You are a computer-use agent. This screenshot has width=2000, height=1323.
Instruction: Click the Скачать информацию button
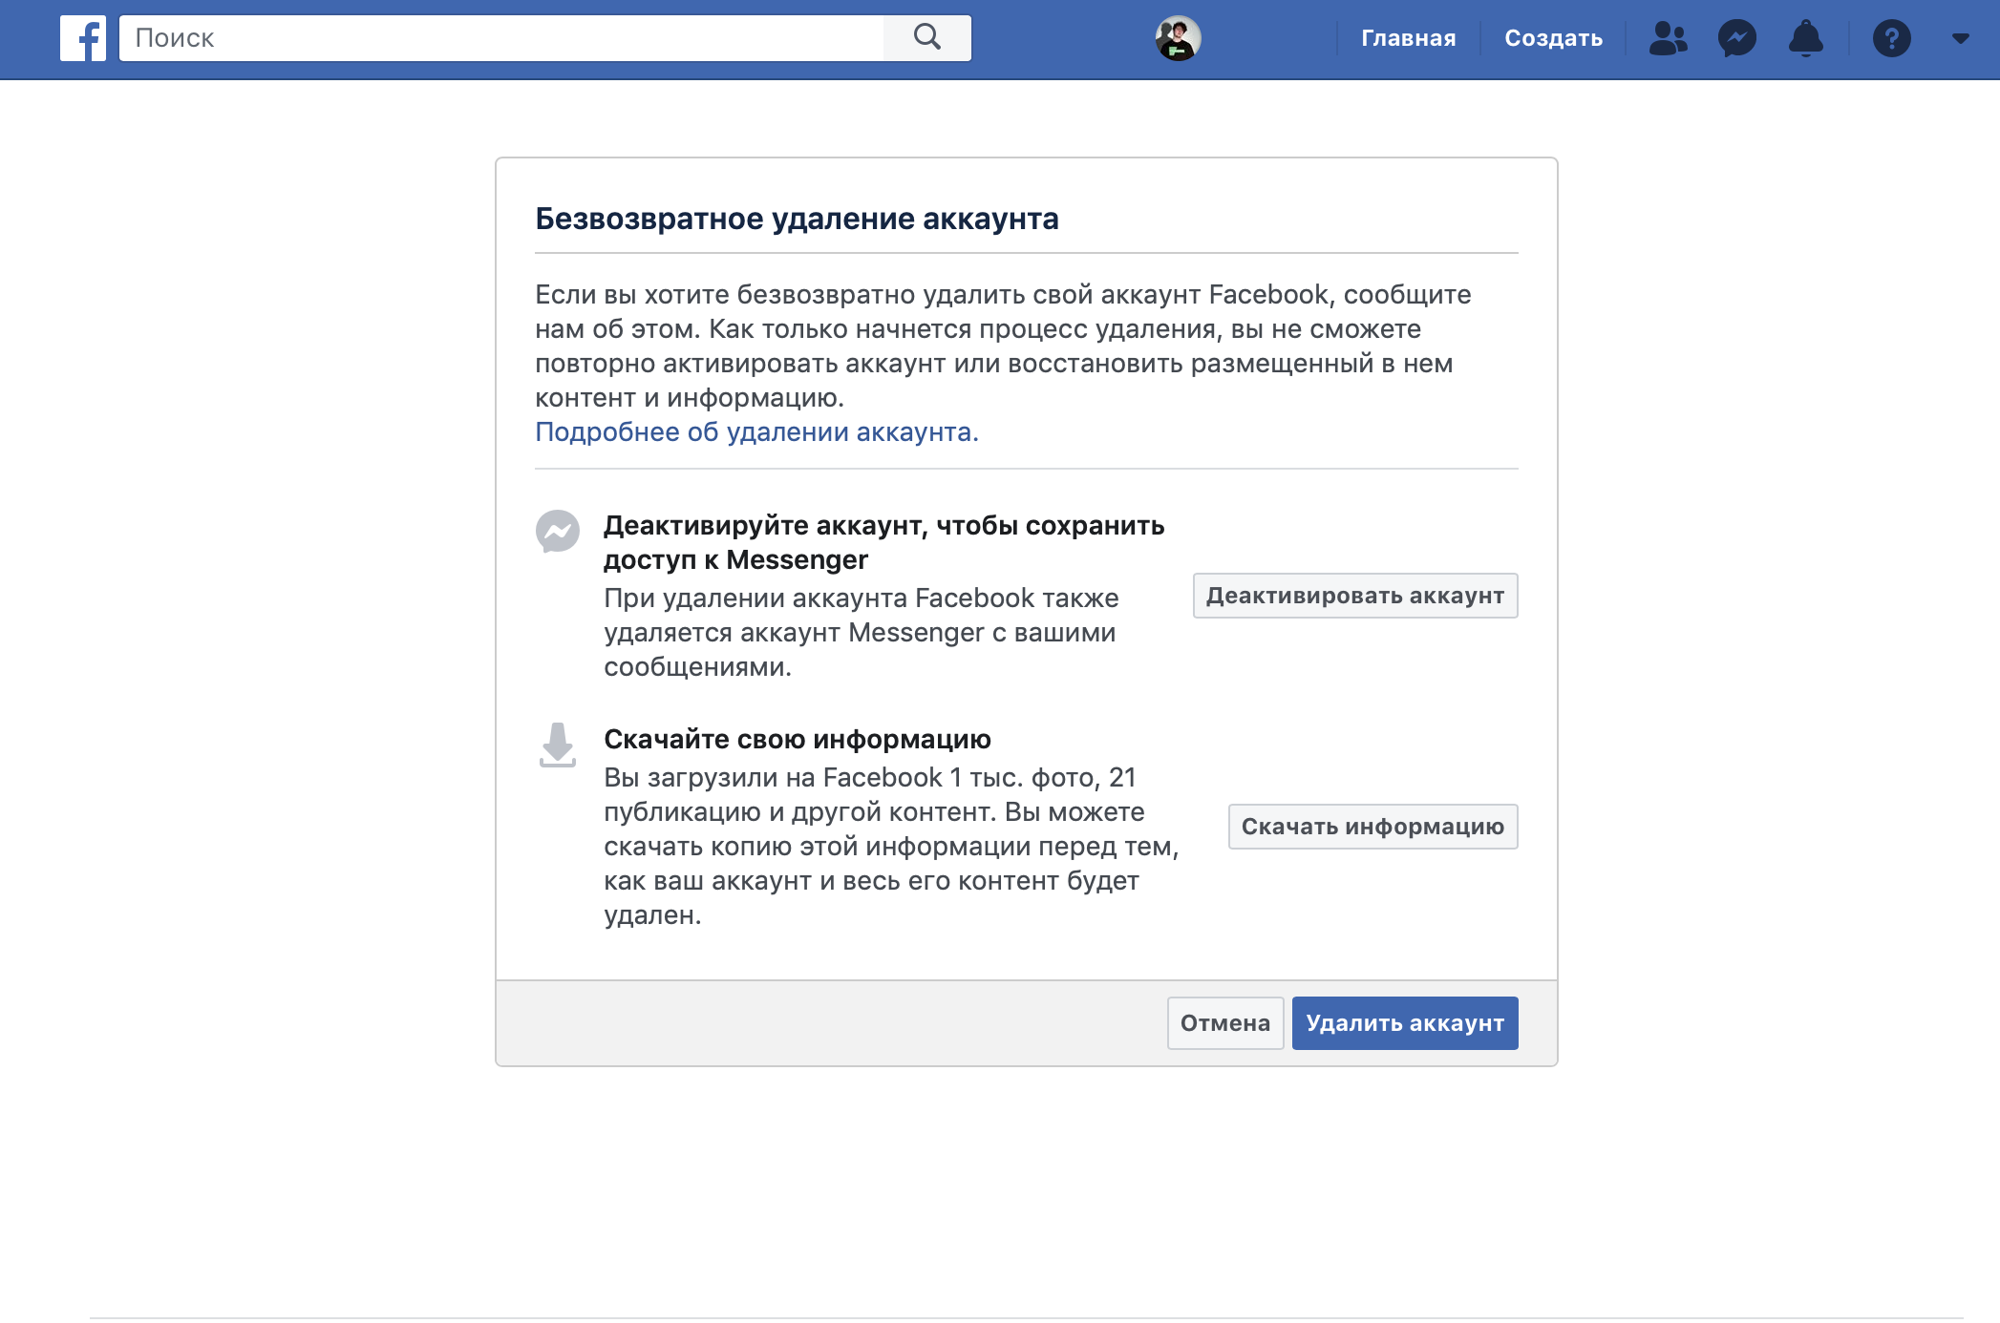(x=1373, y=826)
